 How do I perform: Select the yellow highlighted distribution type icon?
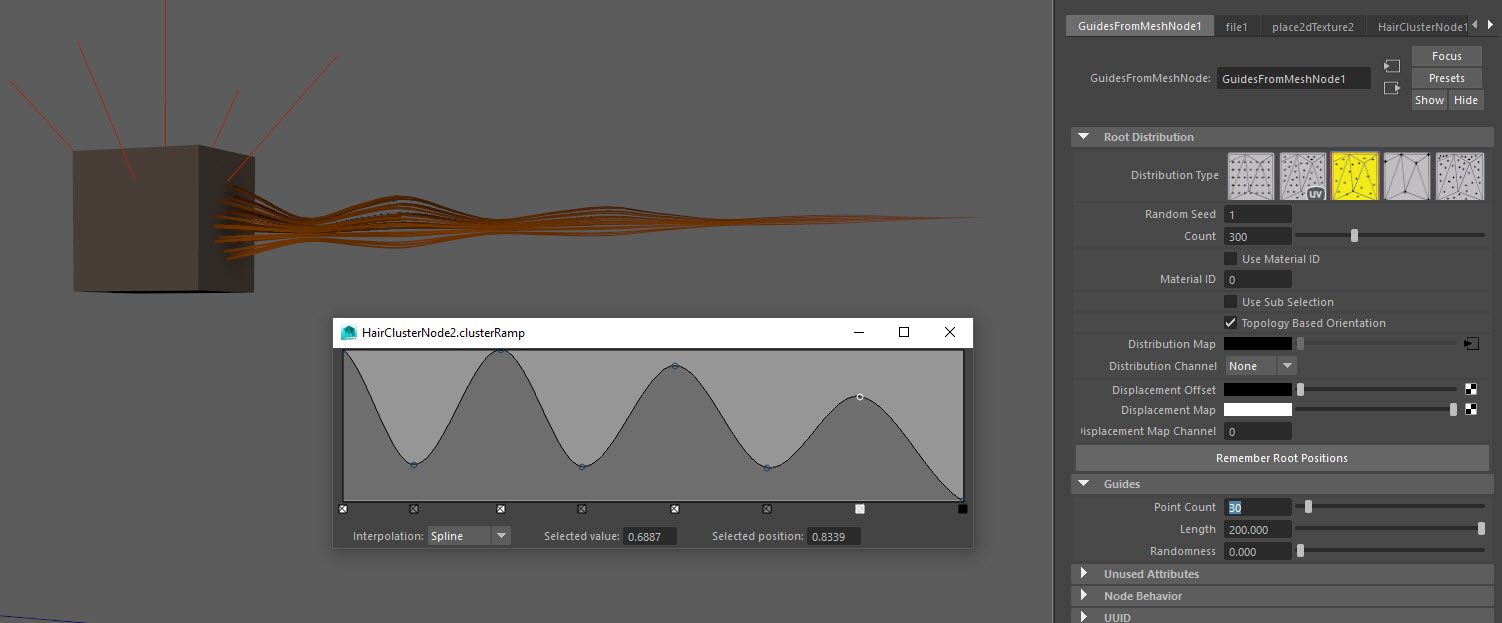pos(1355,176)
